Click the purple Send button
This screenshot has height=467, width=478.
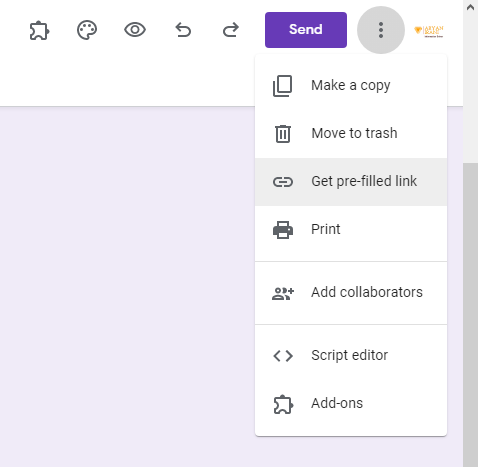(x=306, y=30)
